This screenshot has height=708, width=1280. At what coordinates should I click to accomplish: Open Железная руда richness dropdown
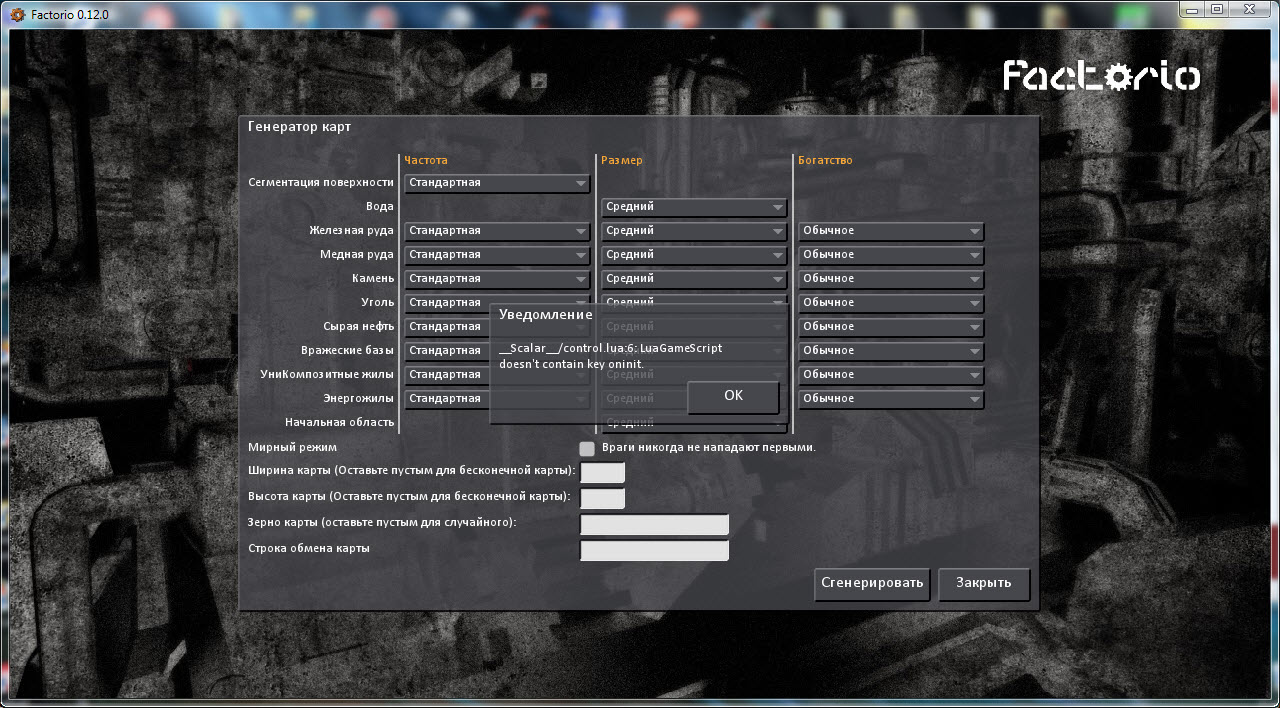point(891,231)
